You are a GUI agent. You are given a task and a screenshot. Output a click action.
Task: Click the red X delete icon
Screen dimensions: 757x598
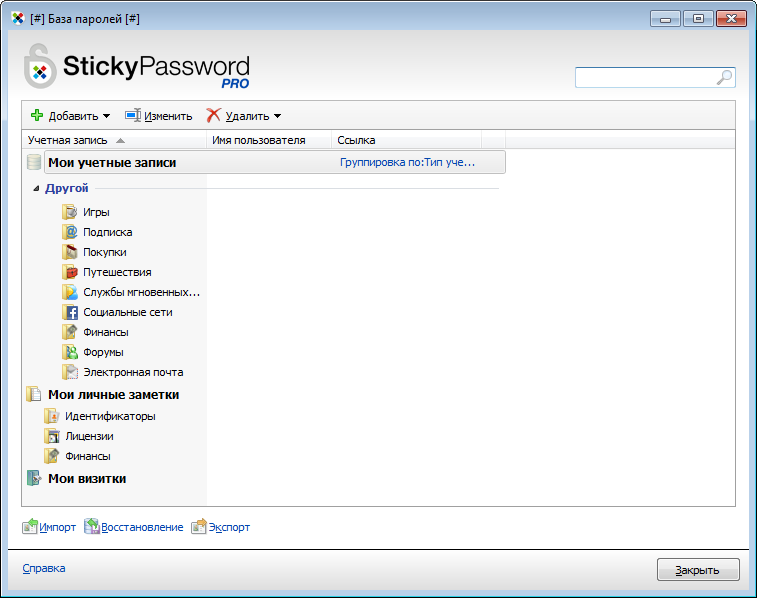[213, 115]
